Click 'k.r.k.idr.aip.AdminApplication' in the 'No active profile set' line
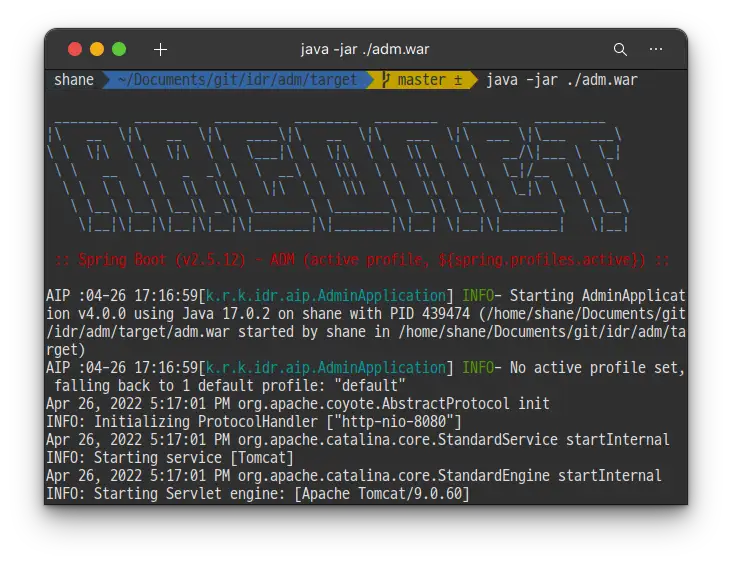 coord(326,368)
